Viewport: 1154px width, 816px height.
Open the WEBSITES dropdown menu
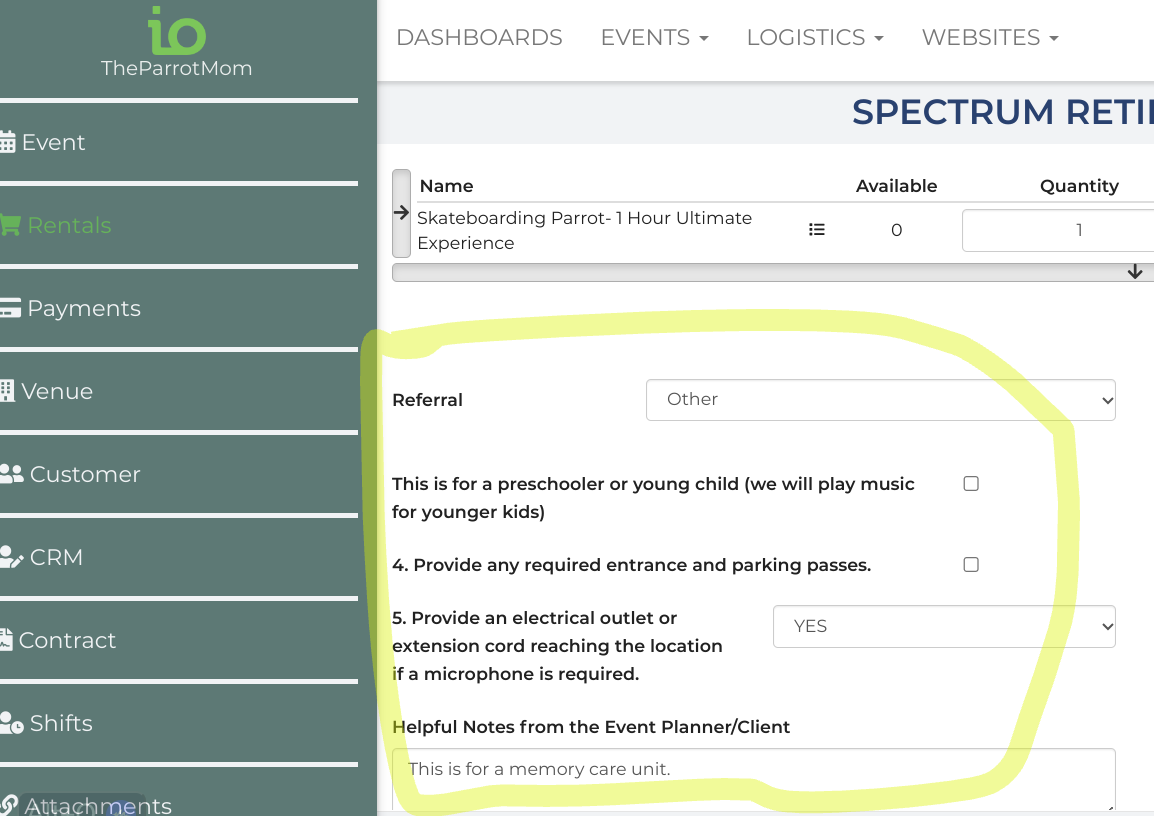click(989, 38)
